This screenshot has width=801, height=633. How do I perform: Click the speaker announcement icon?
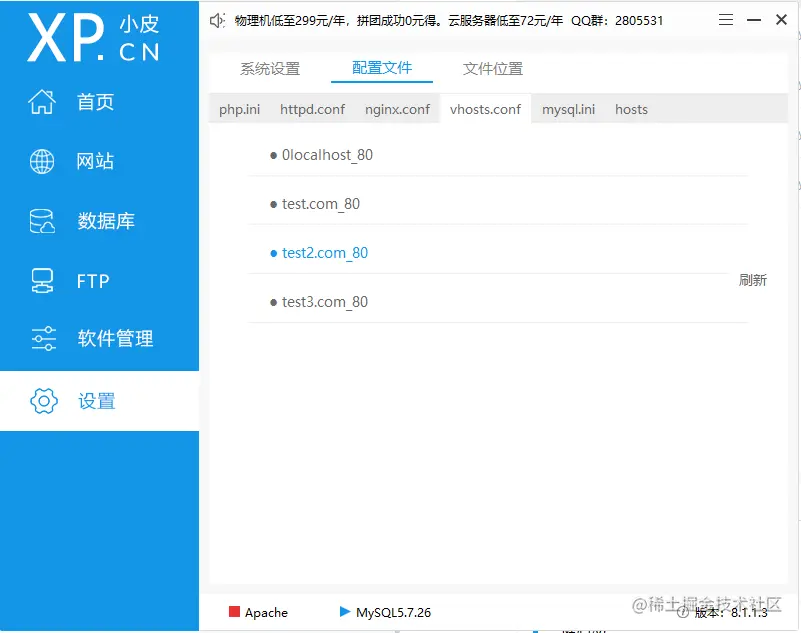(x=218, y=20)
